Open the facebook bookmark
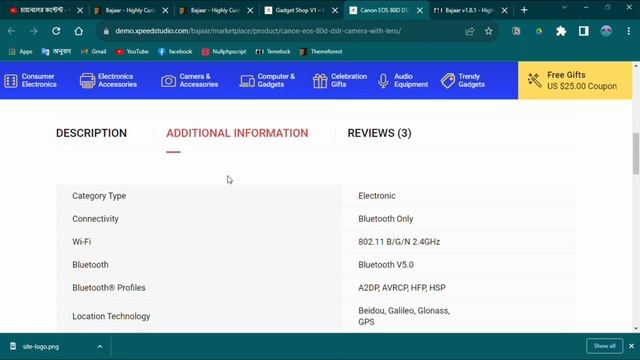This screenshot has height=360, width=640. (175, 52)
